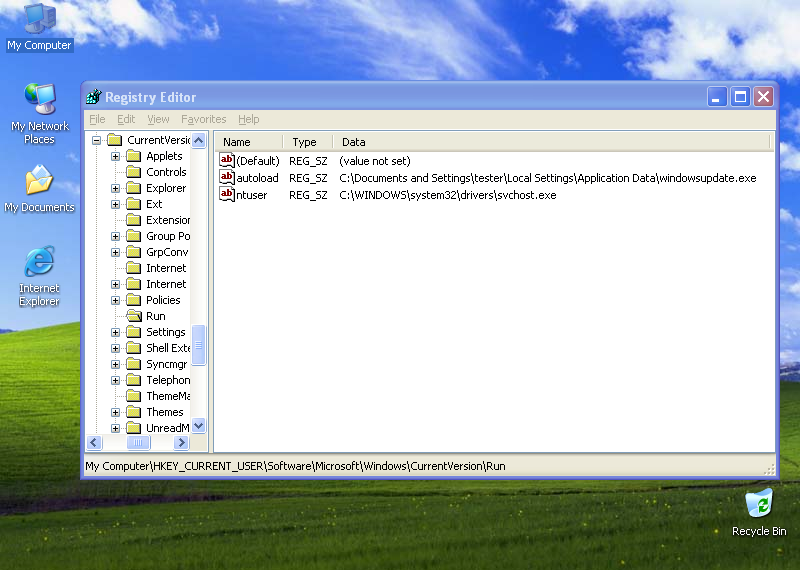The width and height of the screenshot is (800, 570).
Task: Open My Network Places desktop icon
Action: 39,113
